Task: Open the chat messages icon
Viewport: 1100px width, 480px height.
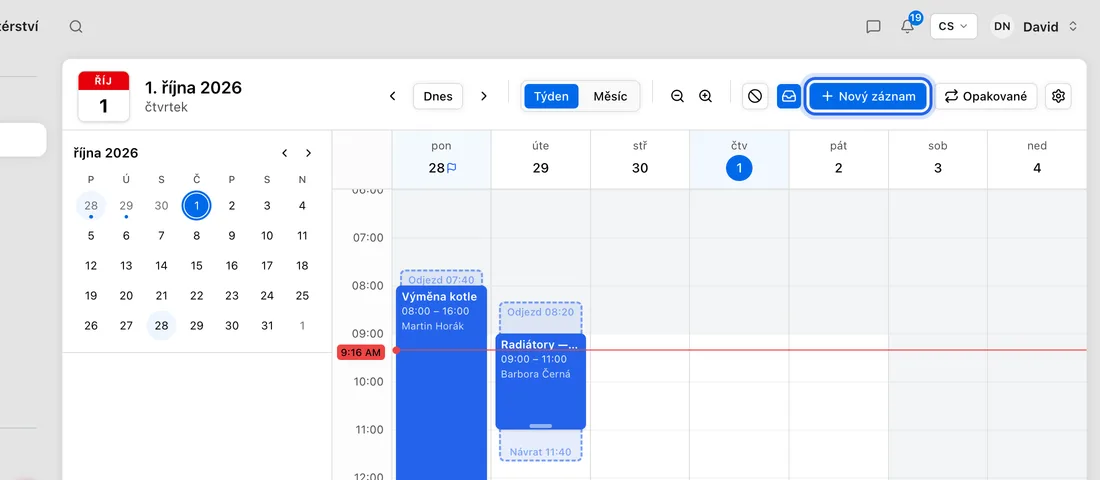Action: pos(873,27)
